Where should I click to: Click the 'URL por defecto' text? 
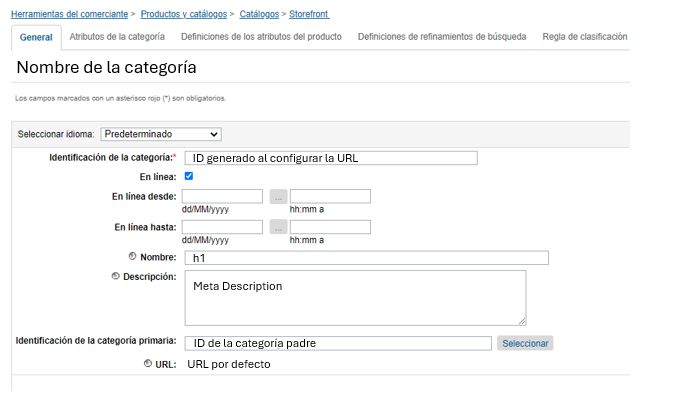coord(229,364)
